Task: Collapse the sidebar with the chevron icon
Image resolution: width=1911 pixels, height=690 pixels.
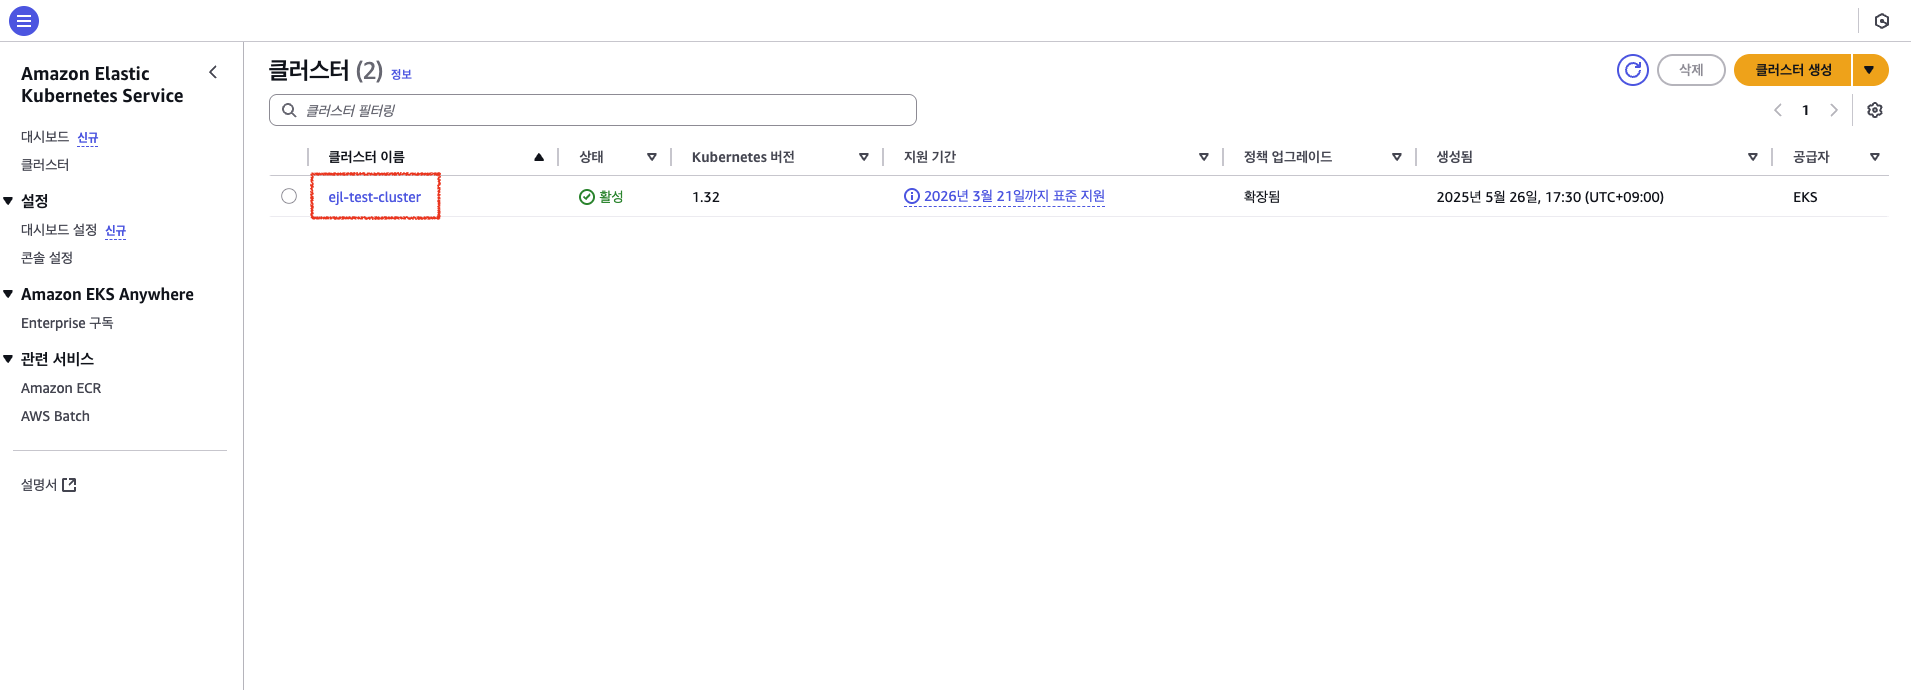Action: (213, 72)
